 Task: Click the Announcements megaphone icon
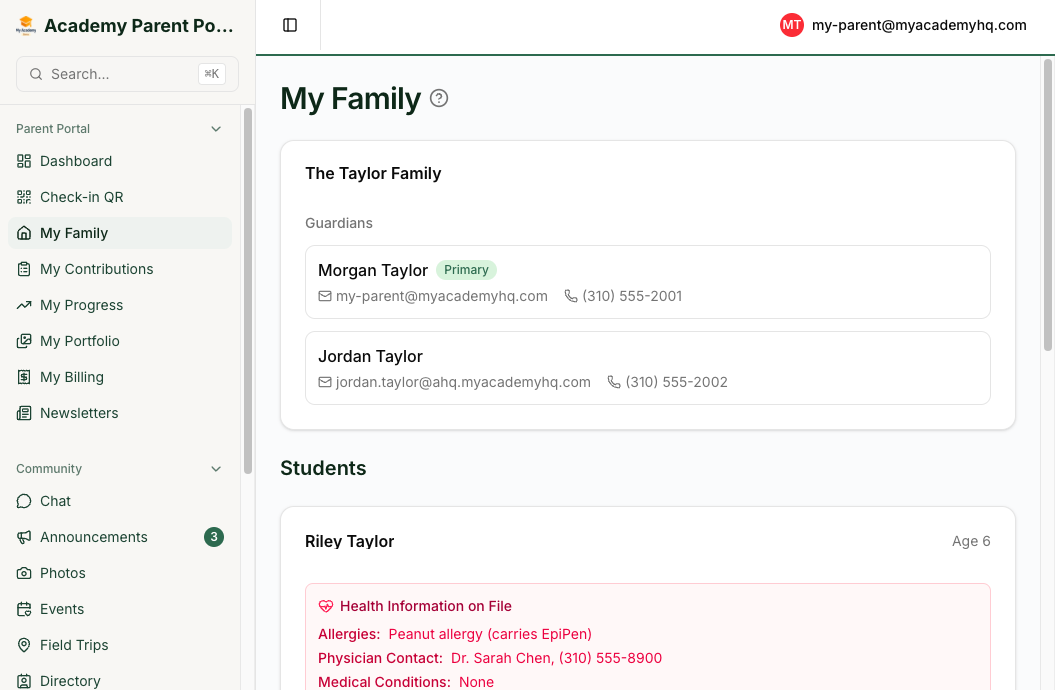pos(24,537)
